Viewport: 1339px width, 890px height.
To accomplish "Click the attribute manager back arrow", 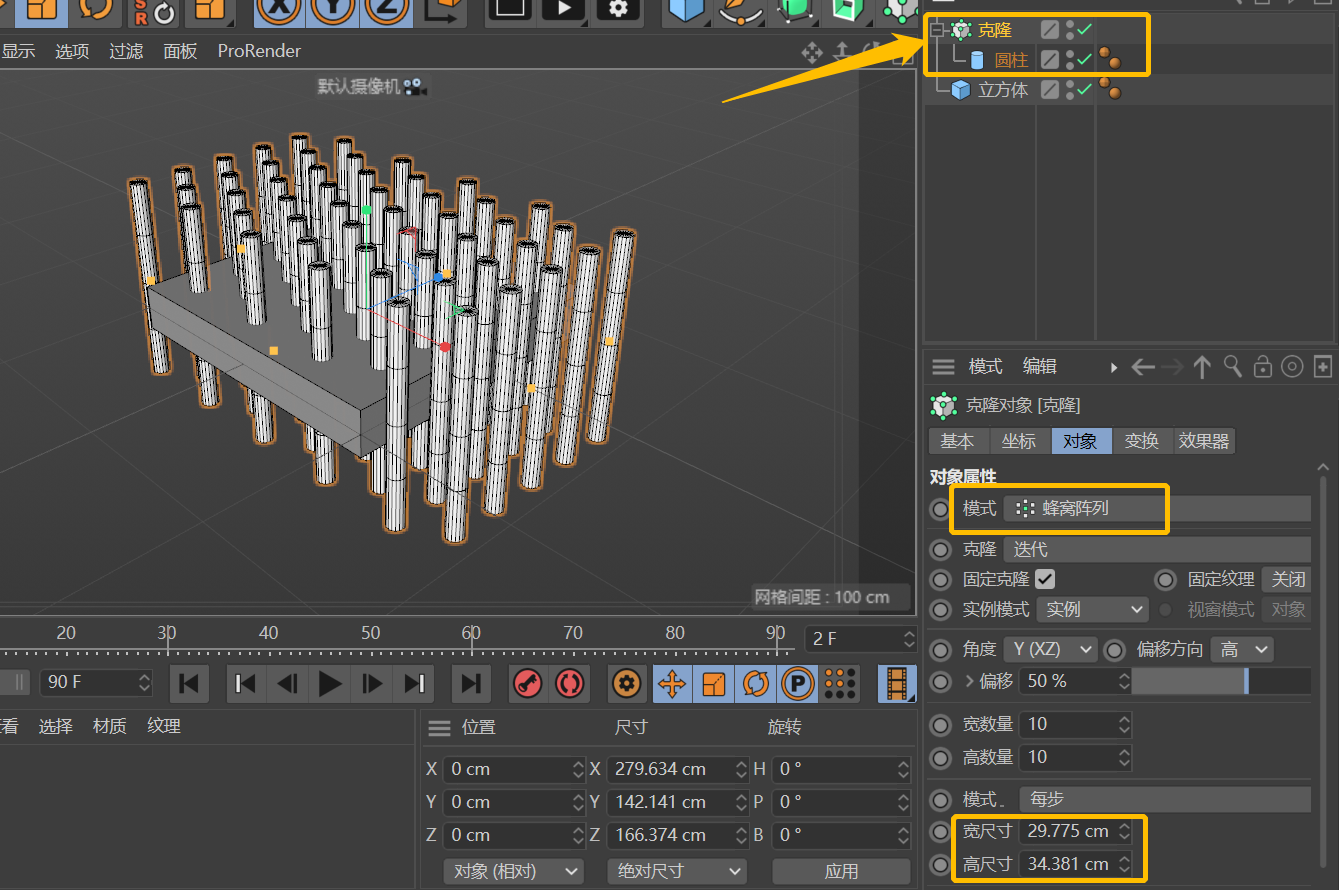I will pyautogui.click(x=1143, y=367).
